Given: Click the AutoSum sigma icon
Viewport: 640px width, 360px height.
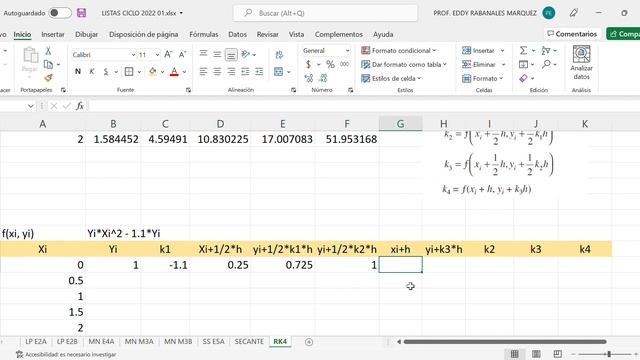Looking at the screenshot, I should pyautogui.click(x=523, y=50).
